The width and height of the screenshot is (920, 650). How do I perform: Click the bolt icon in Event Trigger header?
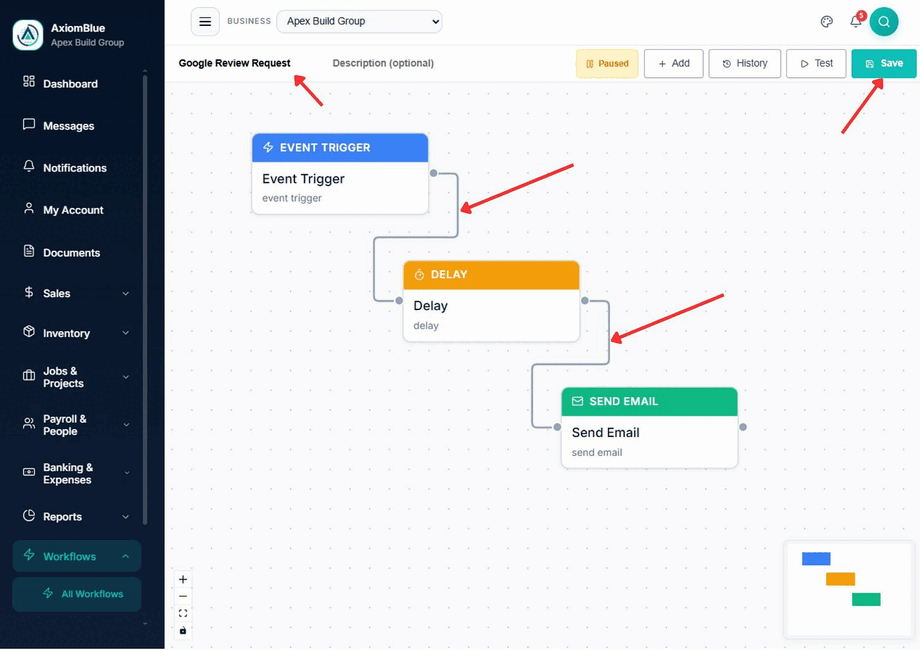(x=268, y=147)
